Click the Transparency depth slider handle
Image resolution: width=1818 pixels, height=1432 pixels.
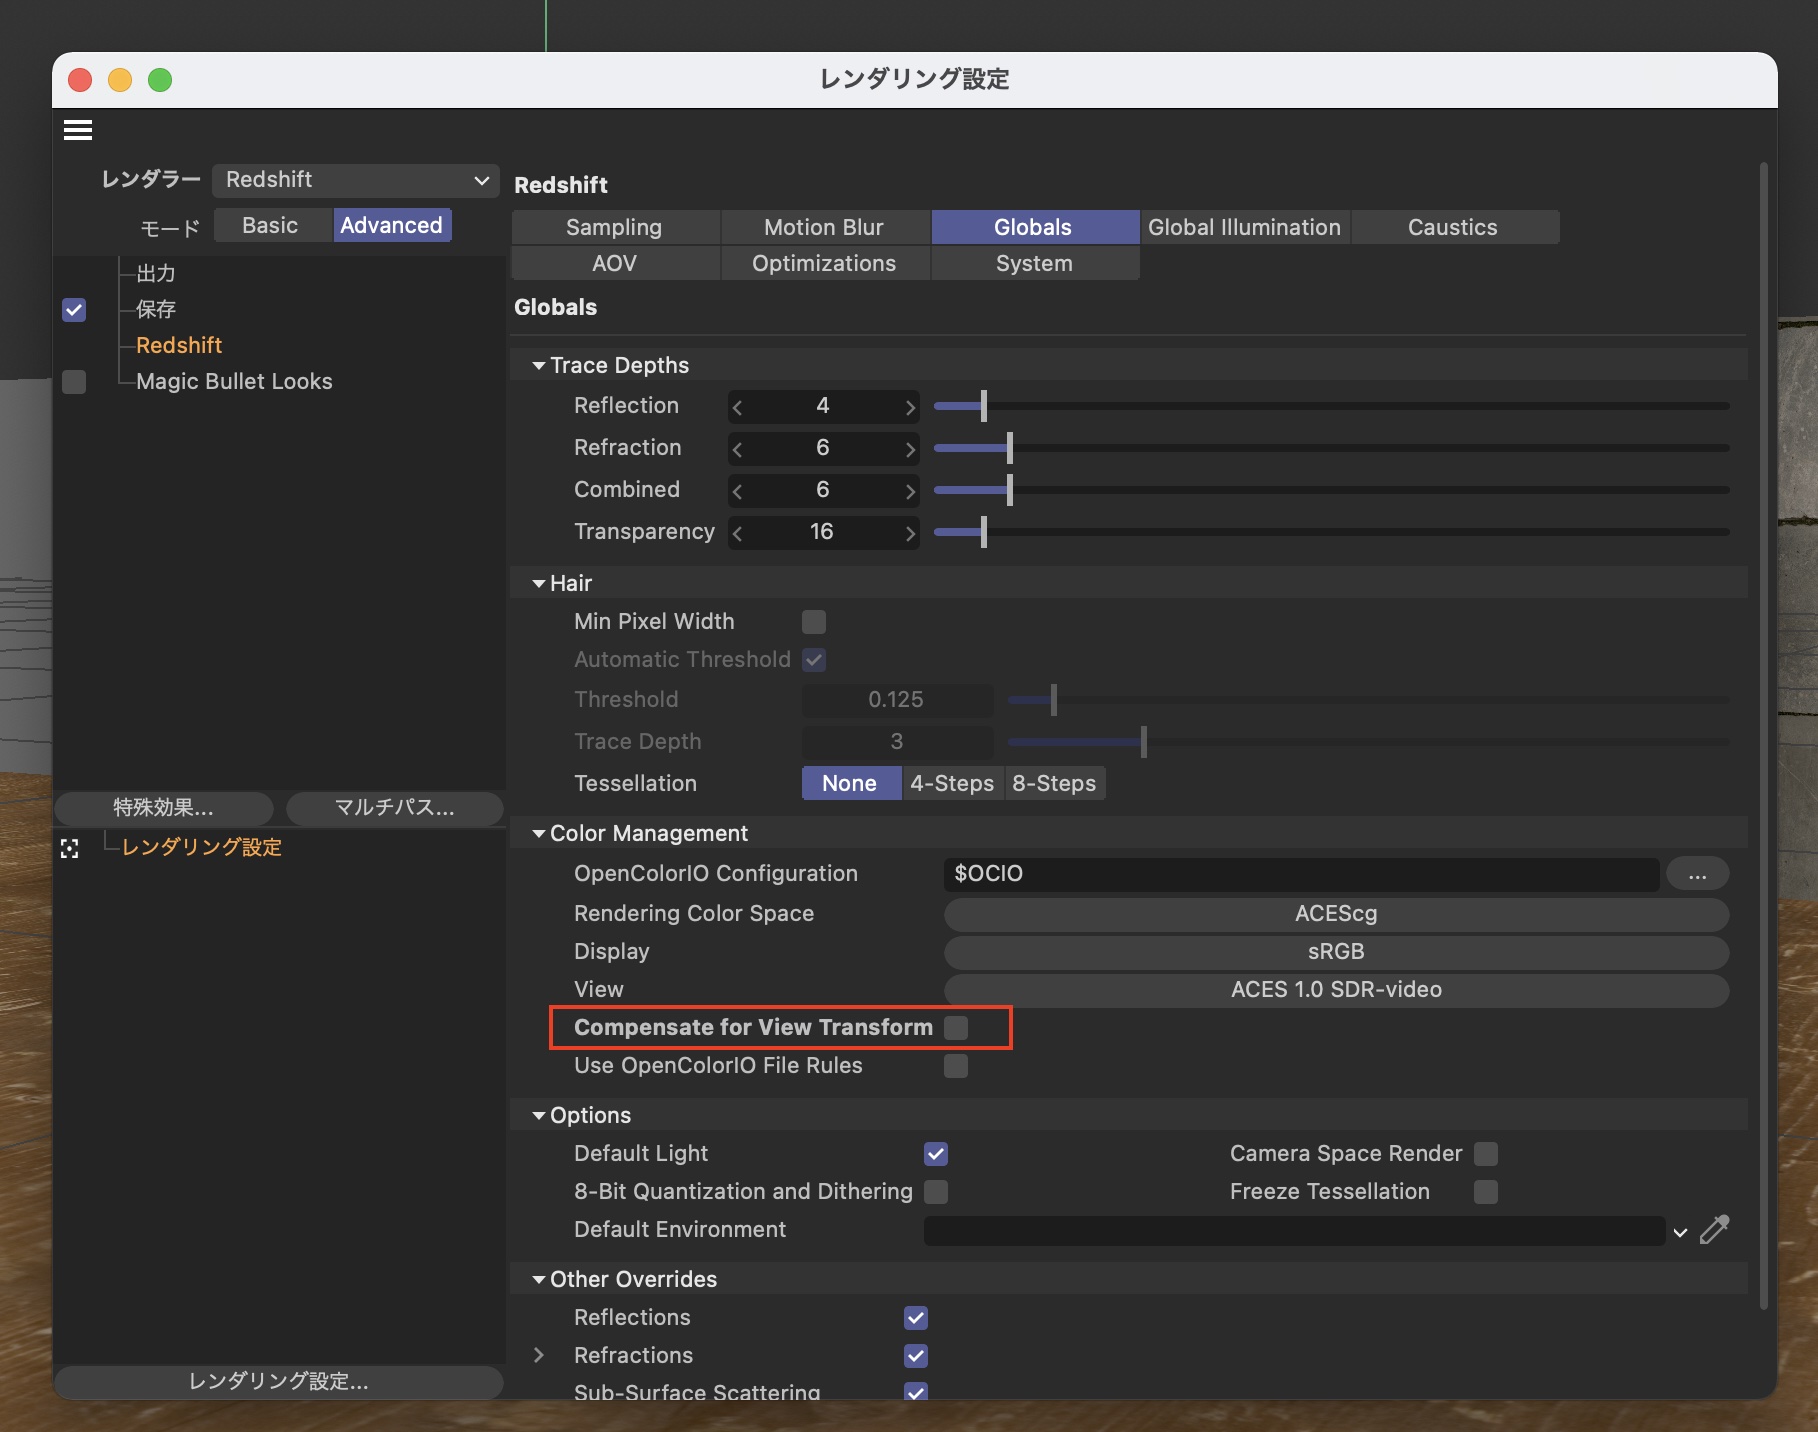click(x=984, y=532)
